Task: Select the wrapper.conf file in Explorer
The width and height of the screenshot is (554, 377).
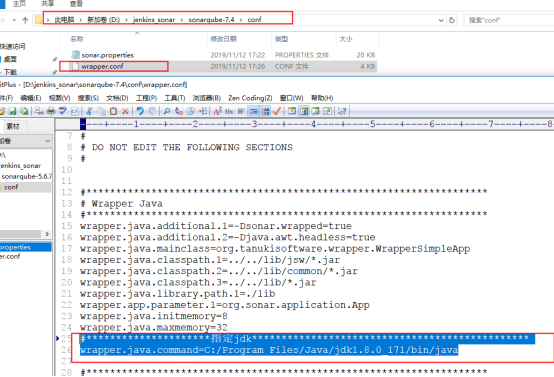Action: coord(102,66)
